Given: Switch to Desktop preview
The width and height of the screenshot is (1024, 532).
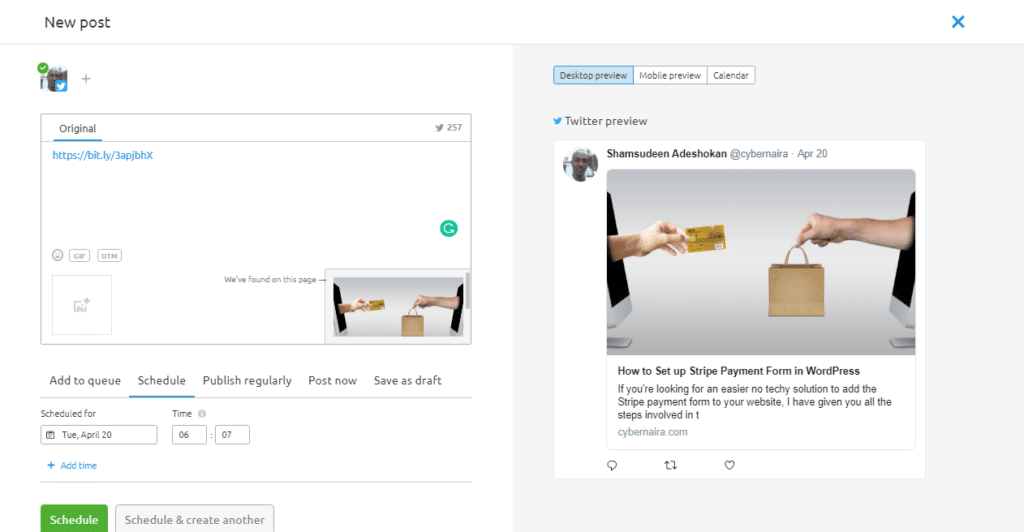Looking at the screenshot, I should pos(593,75).
